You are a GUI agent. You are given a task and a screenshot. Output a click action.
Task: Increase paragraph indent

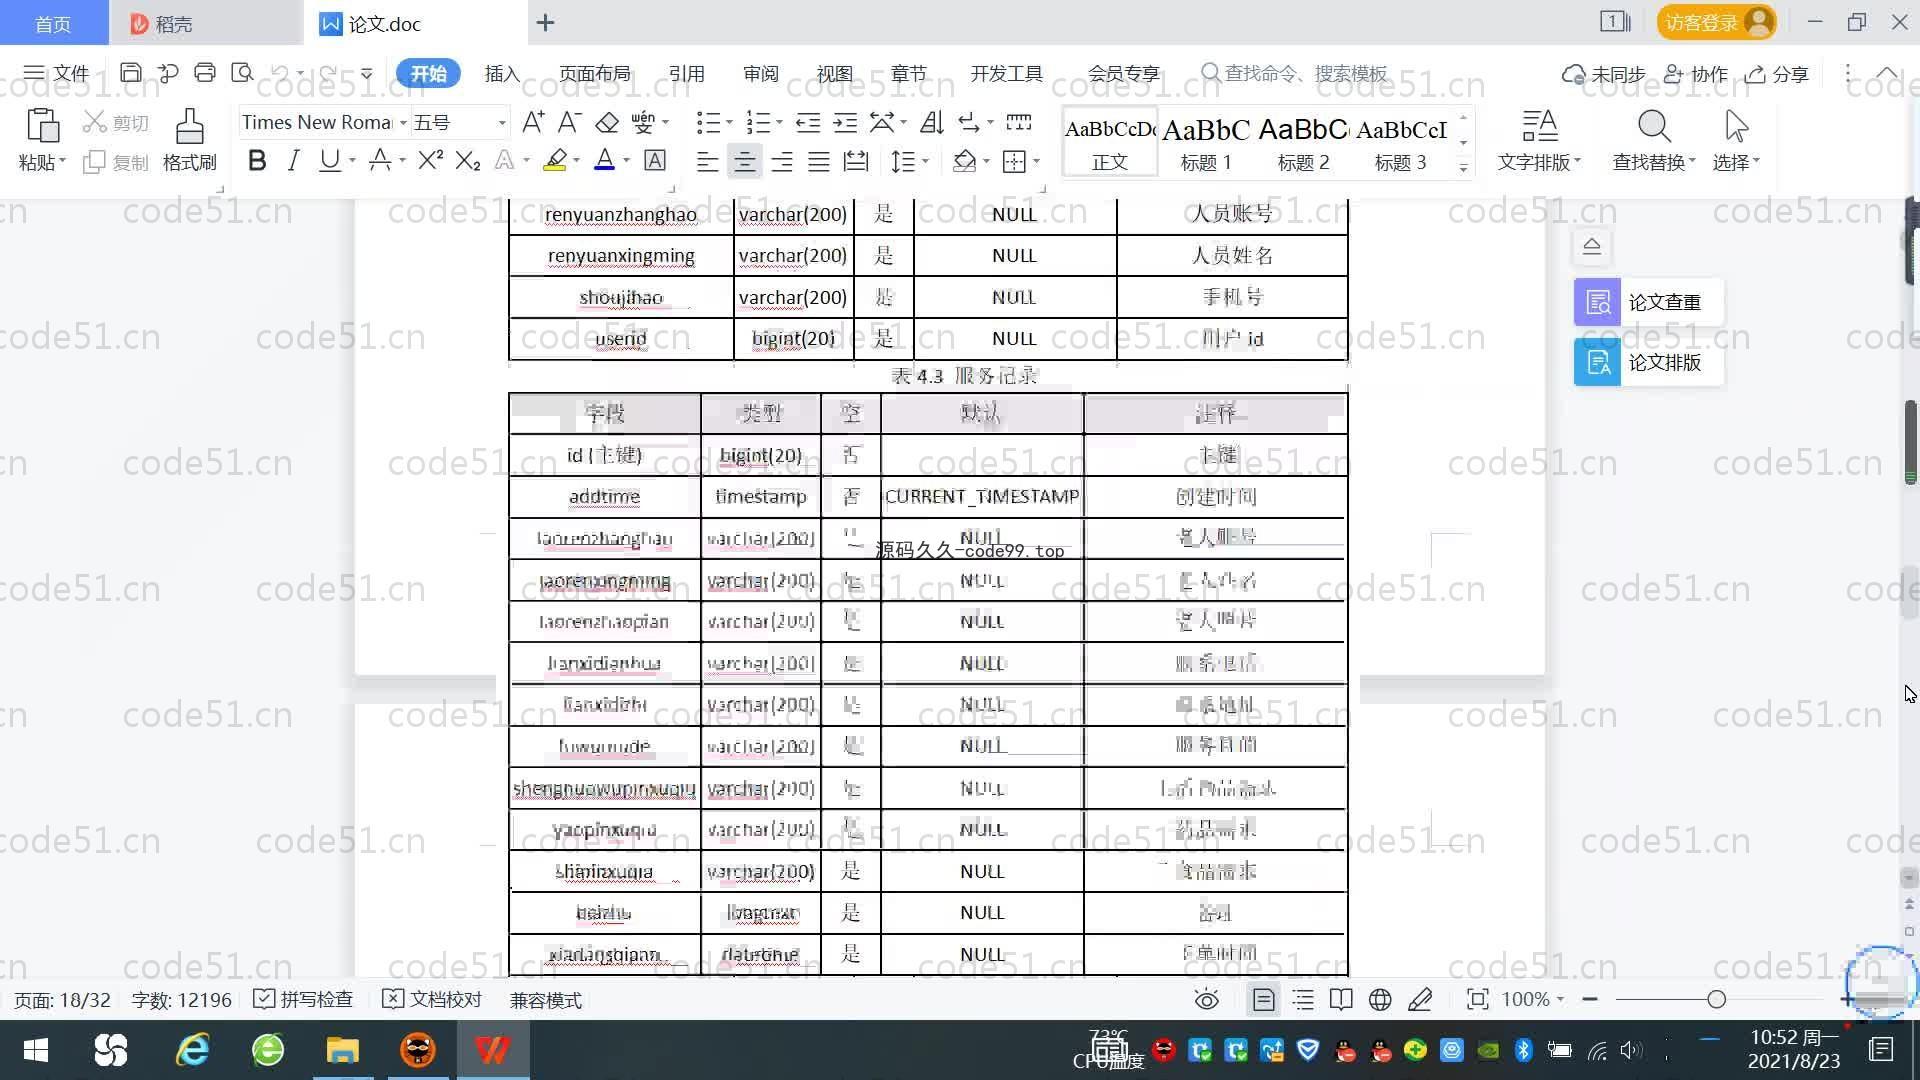tap(845, 123)
